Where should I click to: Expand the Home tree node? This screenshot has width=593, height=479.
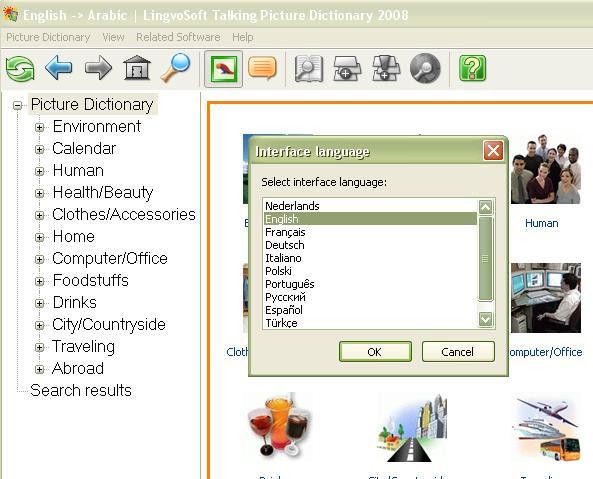click(x=39, y=237)
